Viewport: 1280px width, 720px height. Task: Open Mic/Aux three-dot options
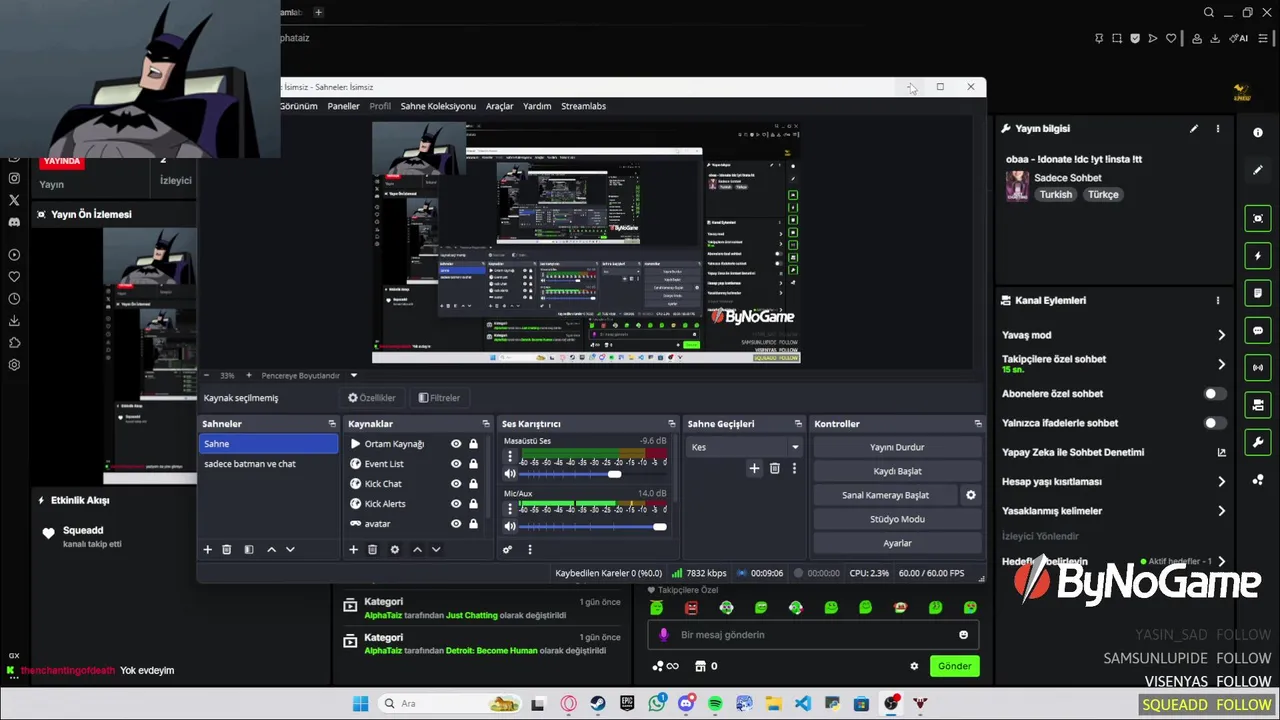510,510
